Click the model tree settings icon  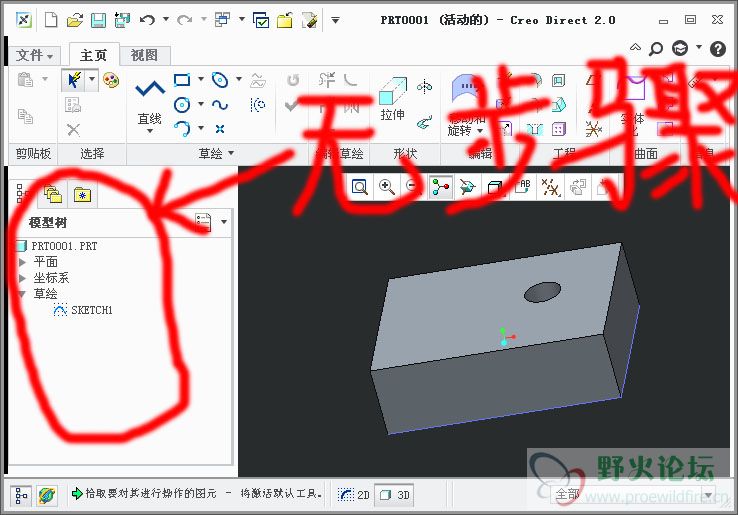(x=203, y=222)
